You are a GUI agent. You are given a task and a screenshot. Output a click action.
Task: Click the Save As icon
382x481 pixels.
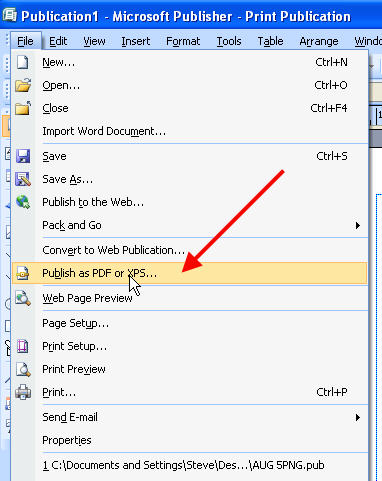[23, 179]
